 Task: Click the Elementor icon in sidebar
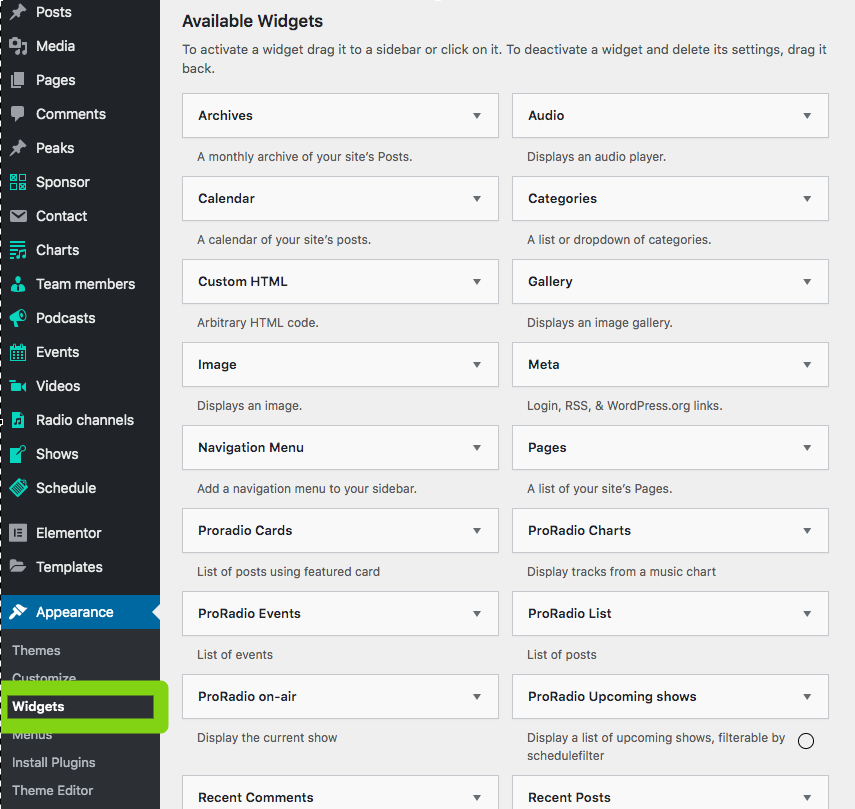coord(18,533)
